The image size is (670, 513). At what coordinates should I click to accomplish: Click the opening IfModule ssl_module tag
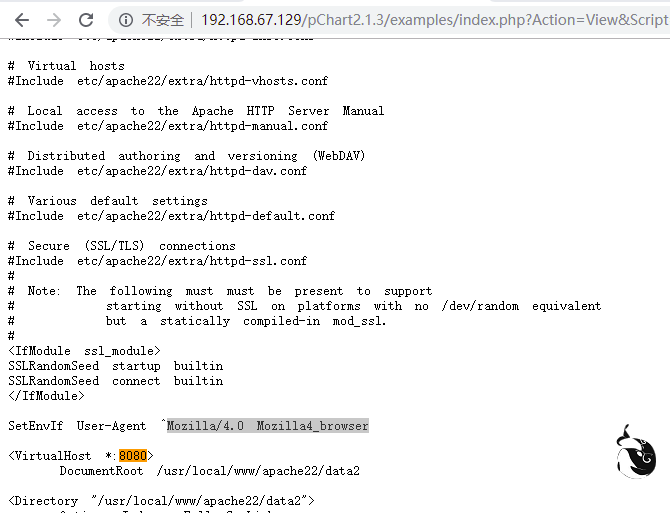(x=84, y=351)
